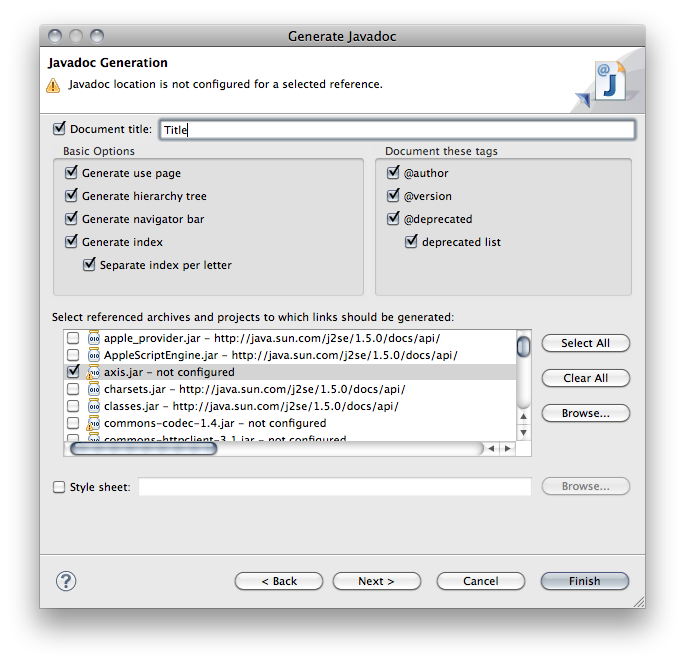Disable Generate navigator bar option
The image size is (685, 663).
[71, 218]
